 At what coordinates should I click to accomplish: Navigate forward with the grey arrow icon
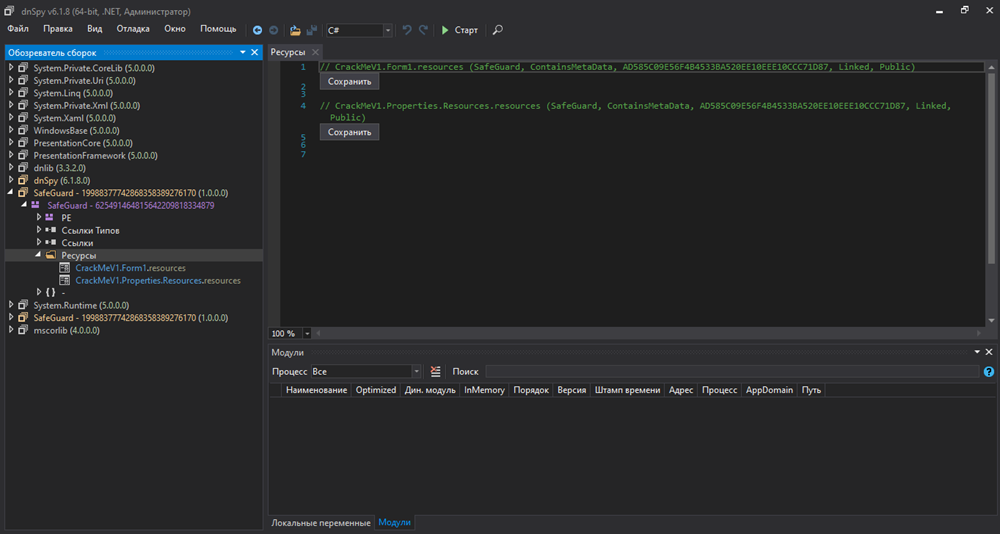[x=274, y=30]
